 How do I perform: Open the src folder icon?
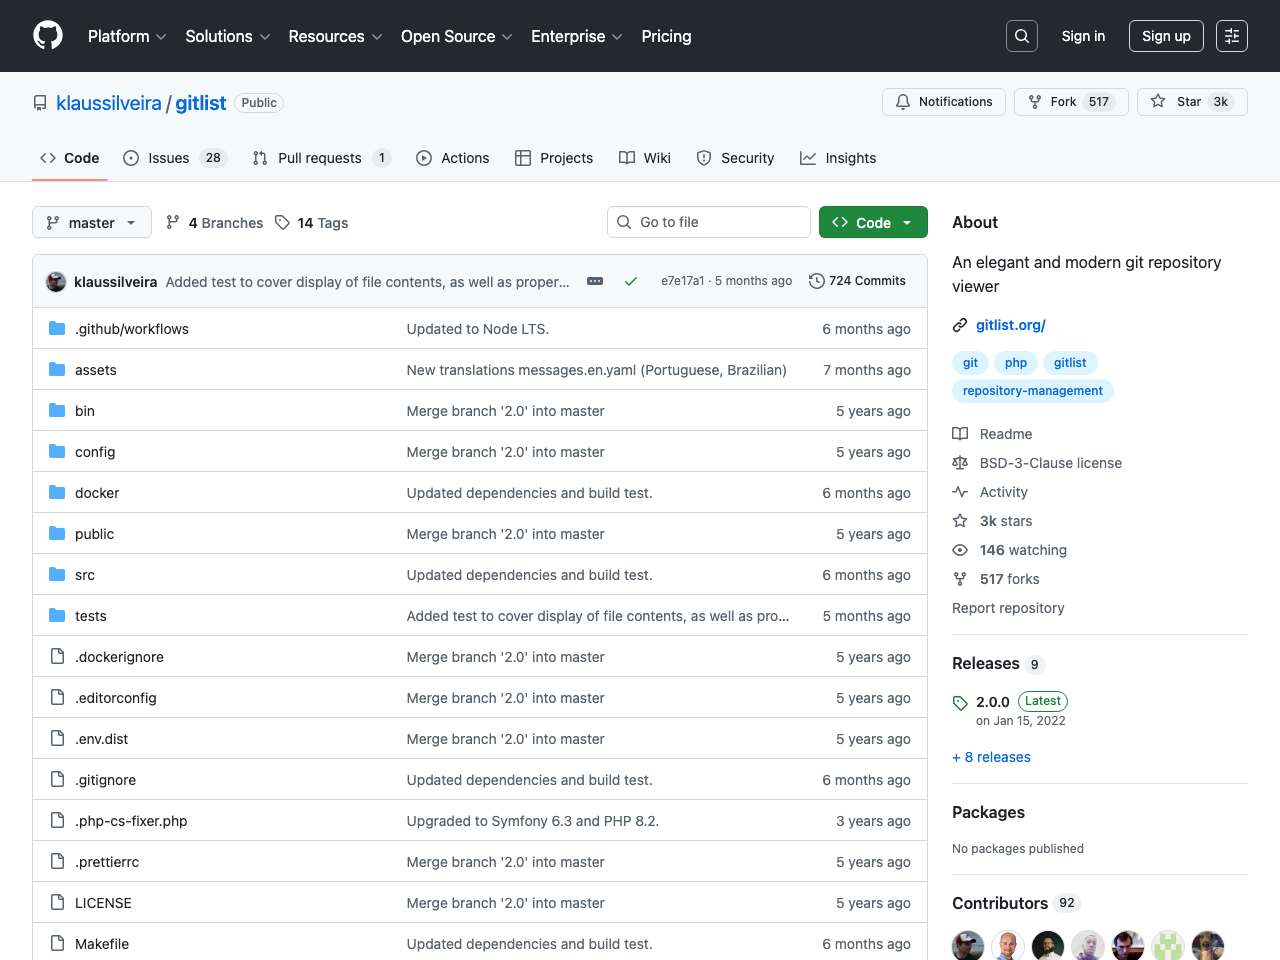pyautogui.click(x=57, y=575)
